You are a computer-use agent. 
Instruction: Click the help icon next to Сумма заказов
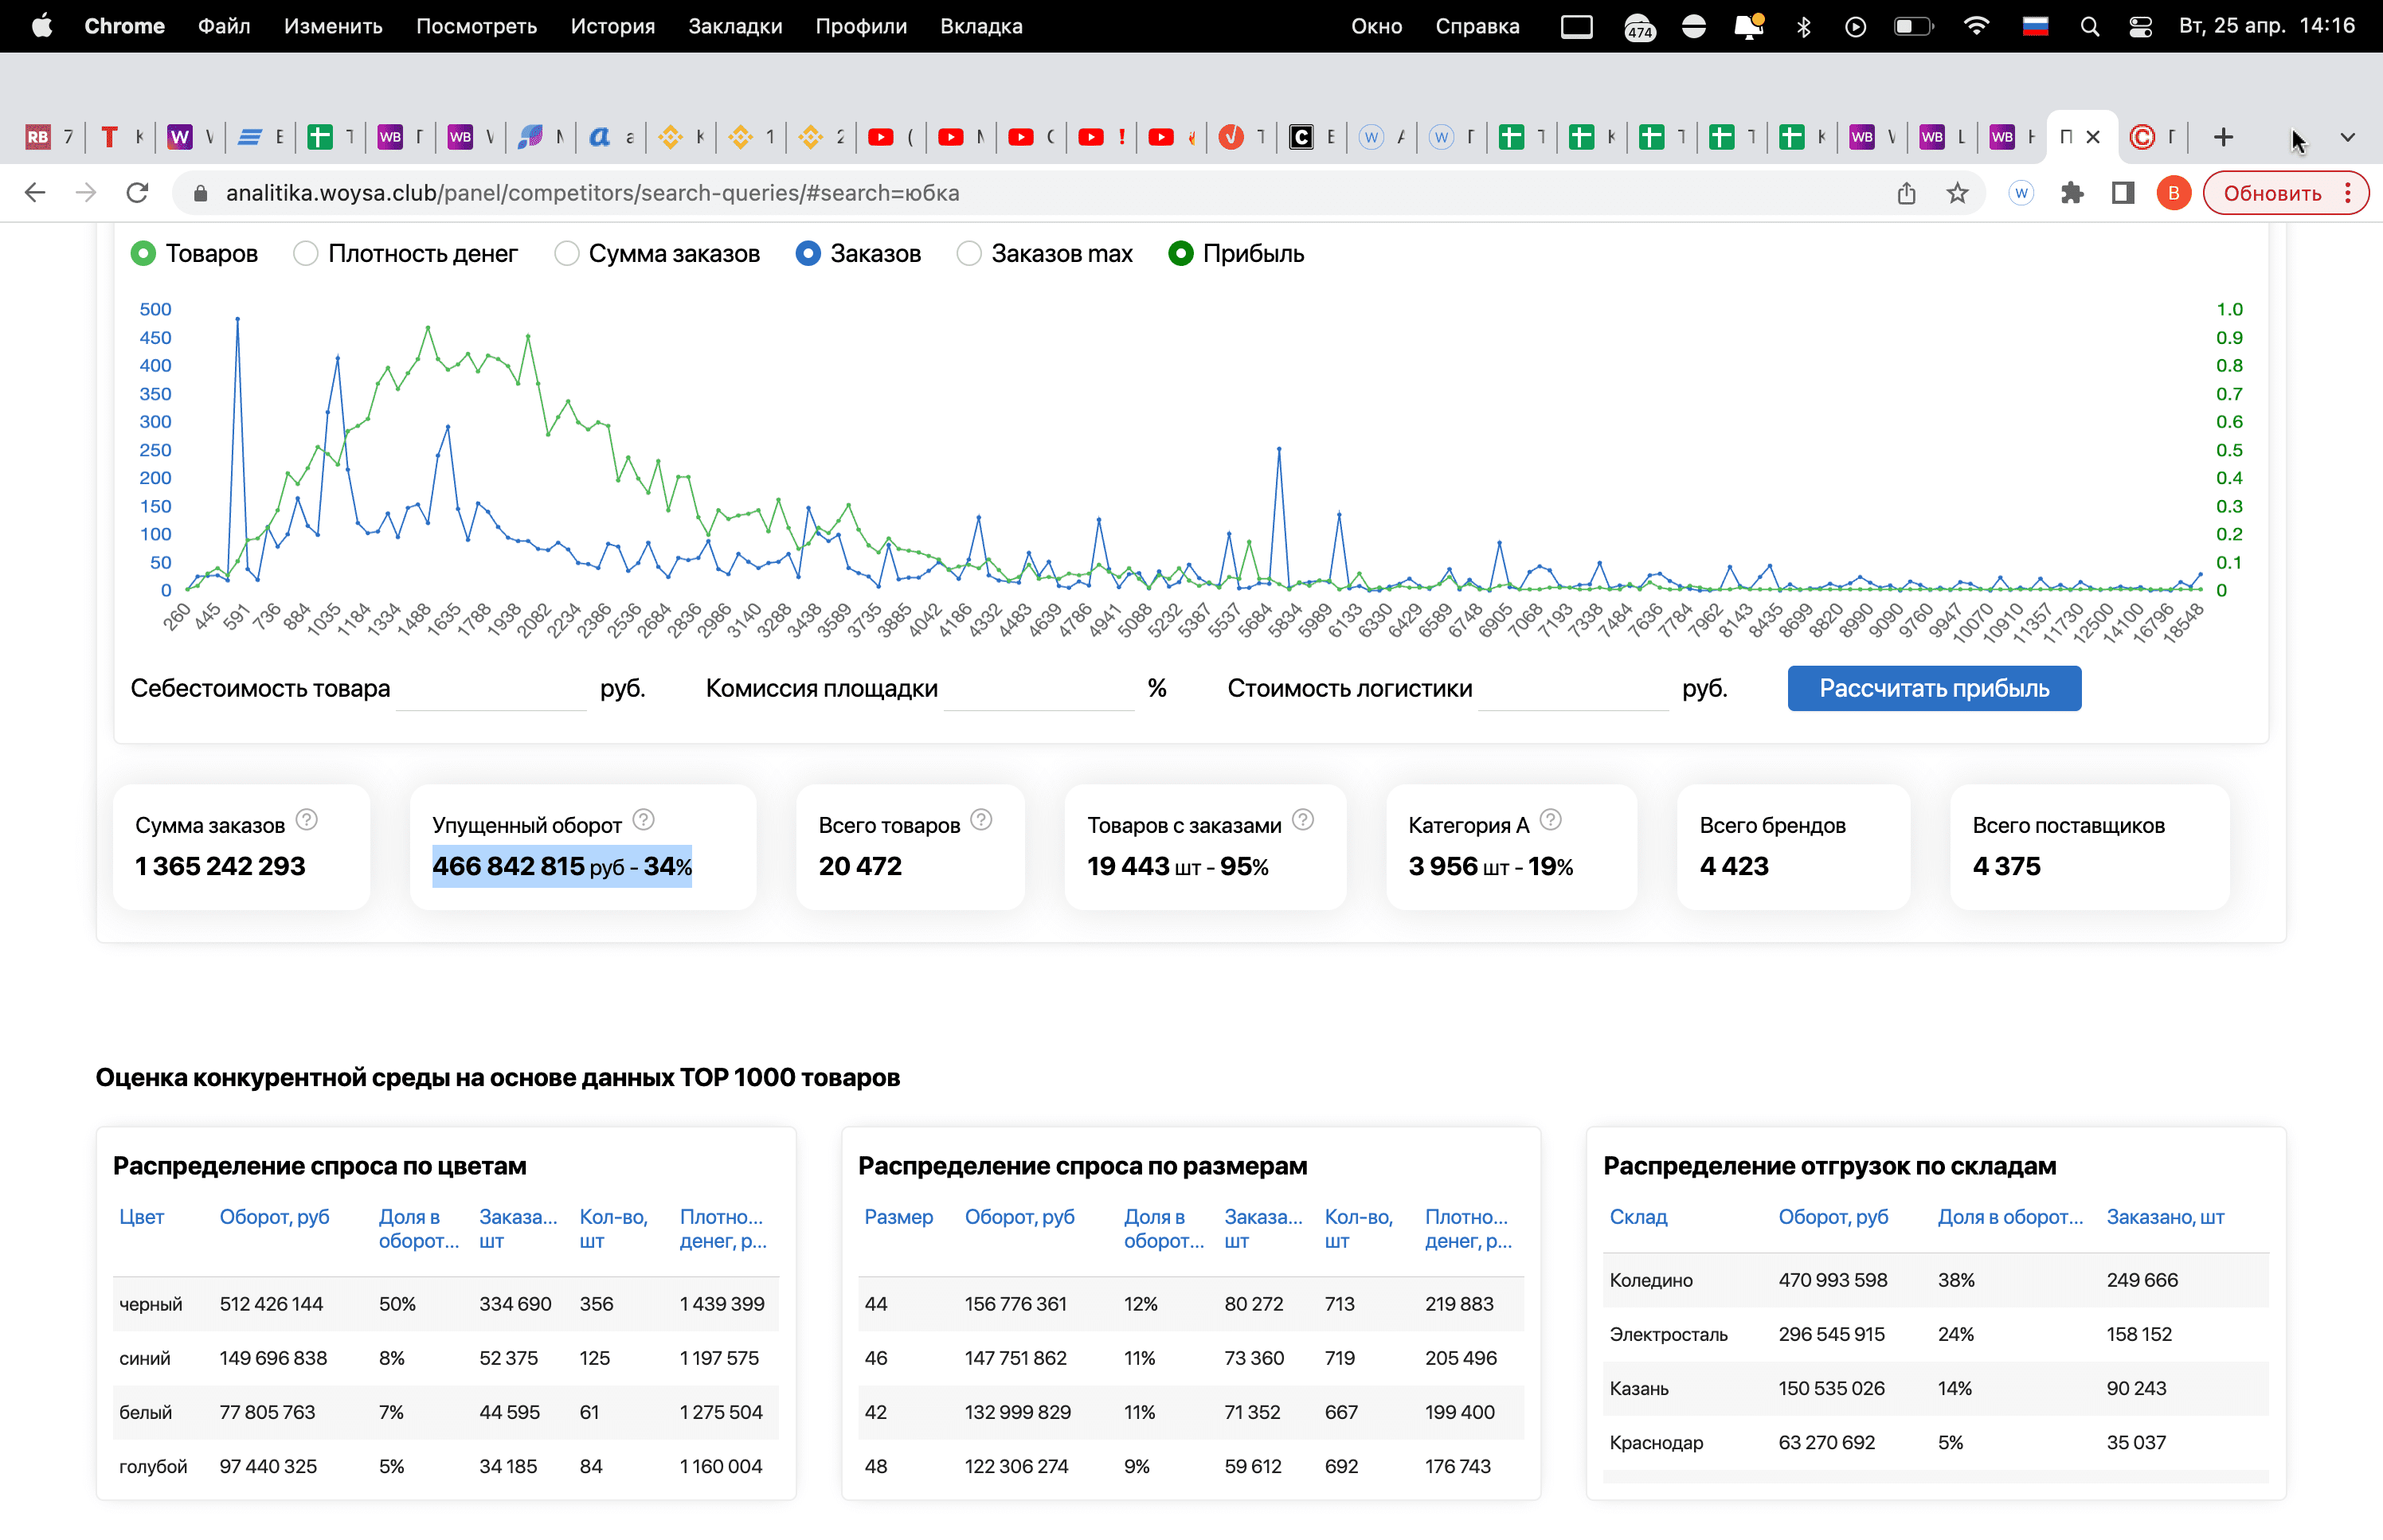click(307, 820)
